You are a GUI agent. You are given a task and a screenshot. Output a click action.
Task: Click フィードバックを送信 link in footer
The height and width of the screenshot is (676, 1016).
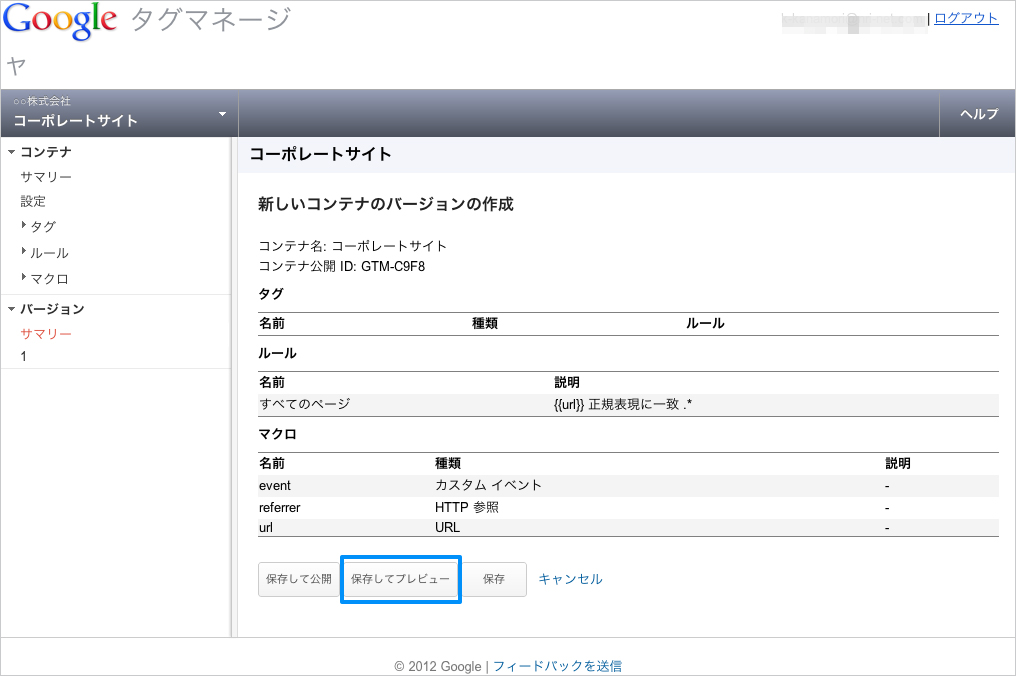pos(557,666)
